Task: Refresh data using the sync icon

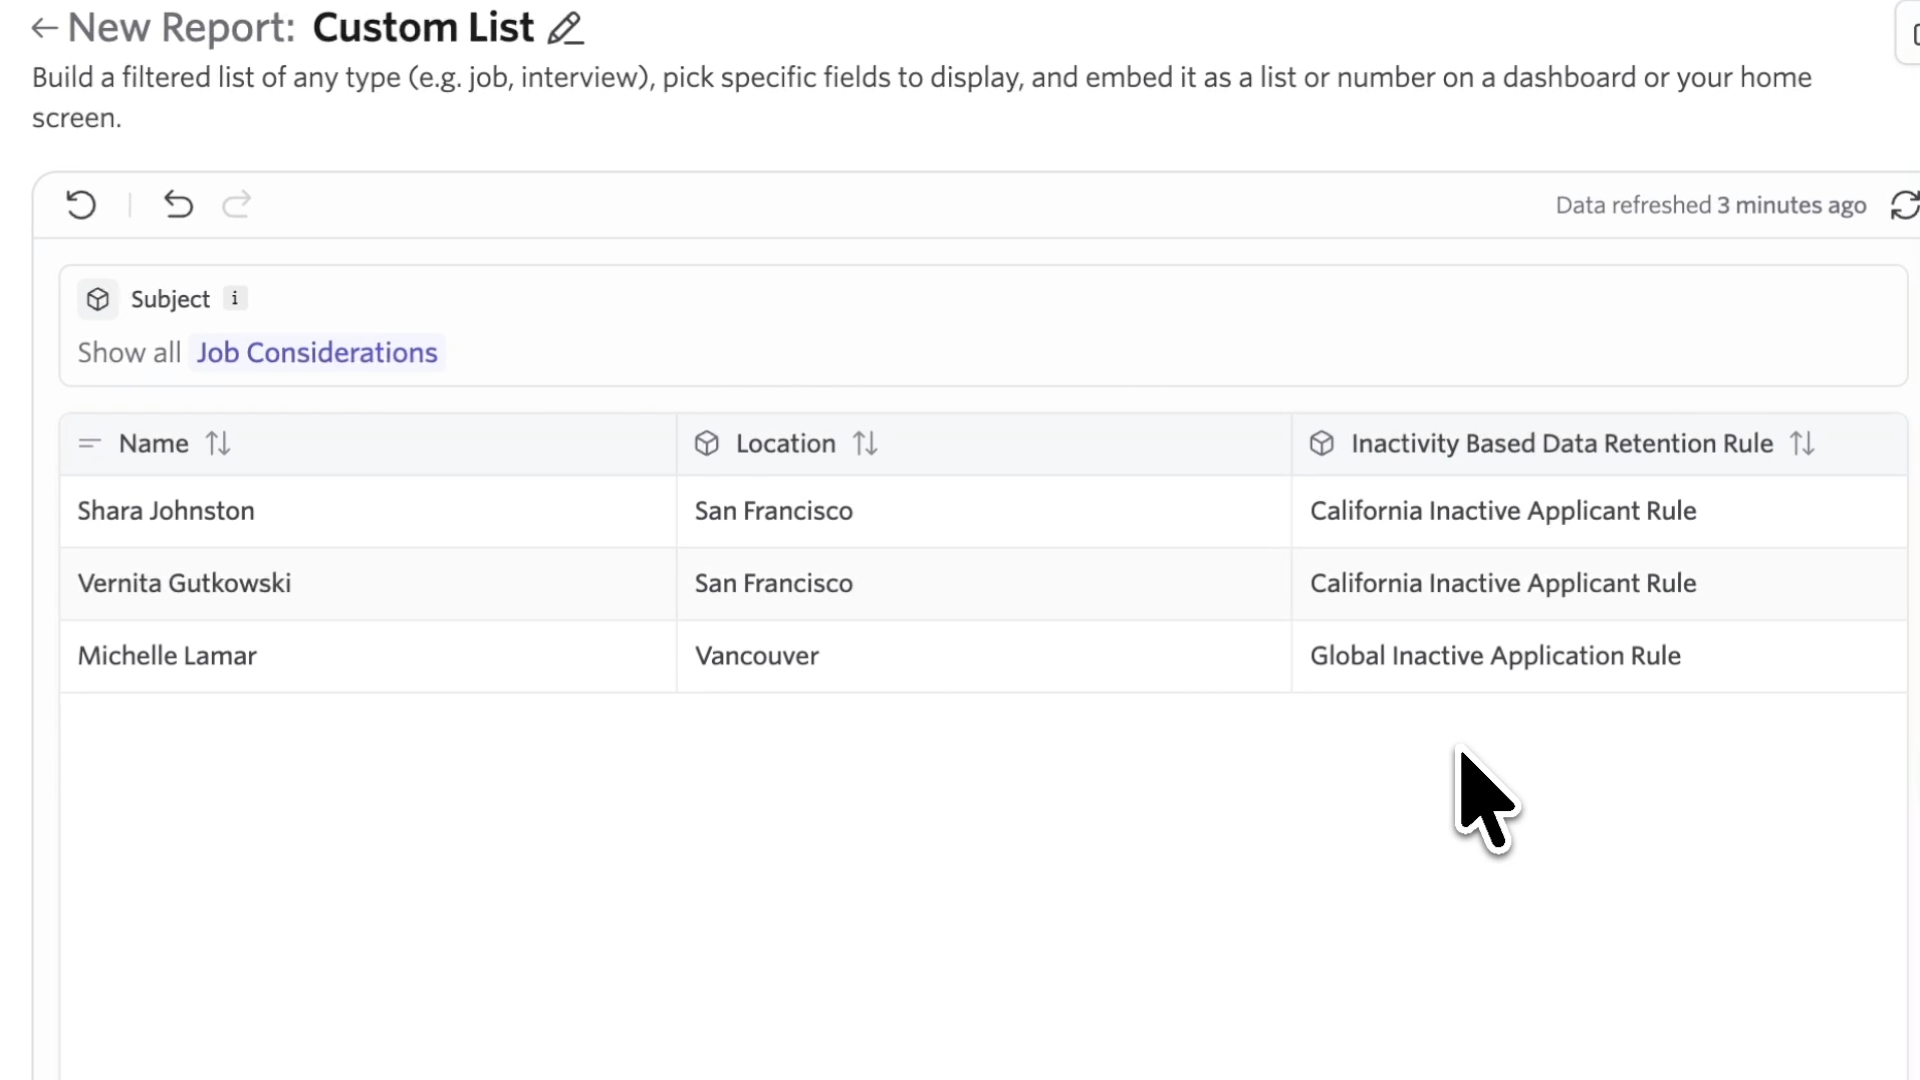Action: pyautogui.click(x=1904, y=205)
